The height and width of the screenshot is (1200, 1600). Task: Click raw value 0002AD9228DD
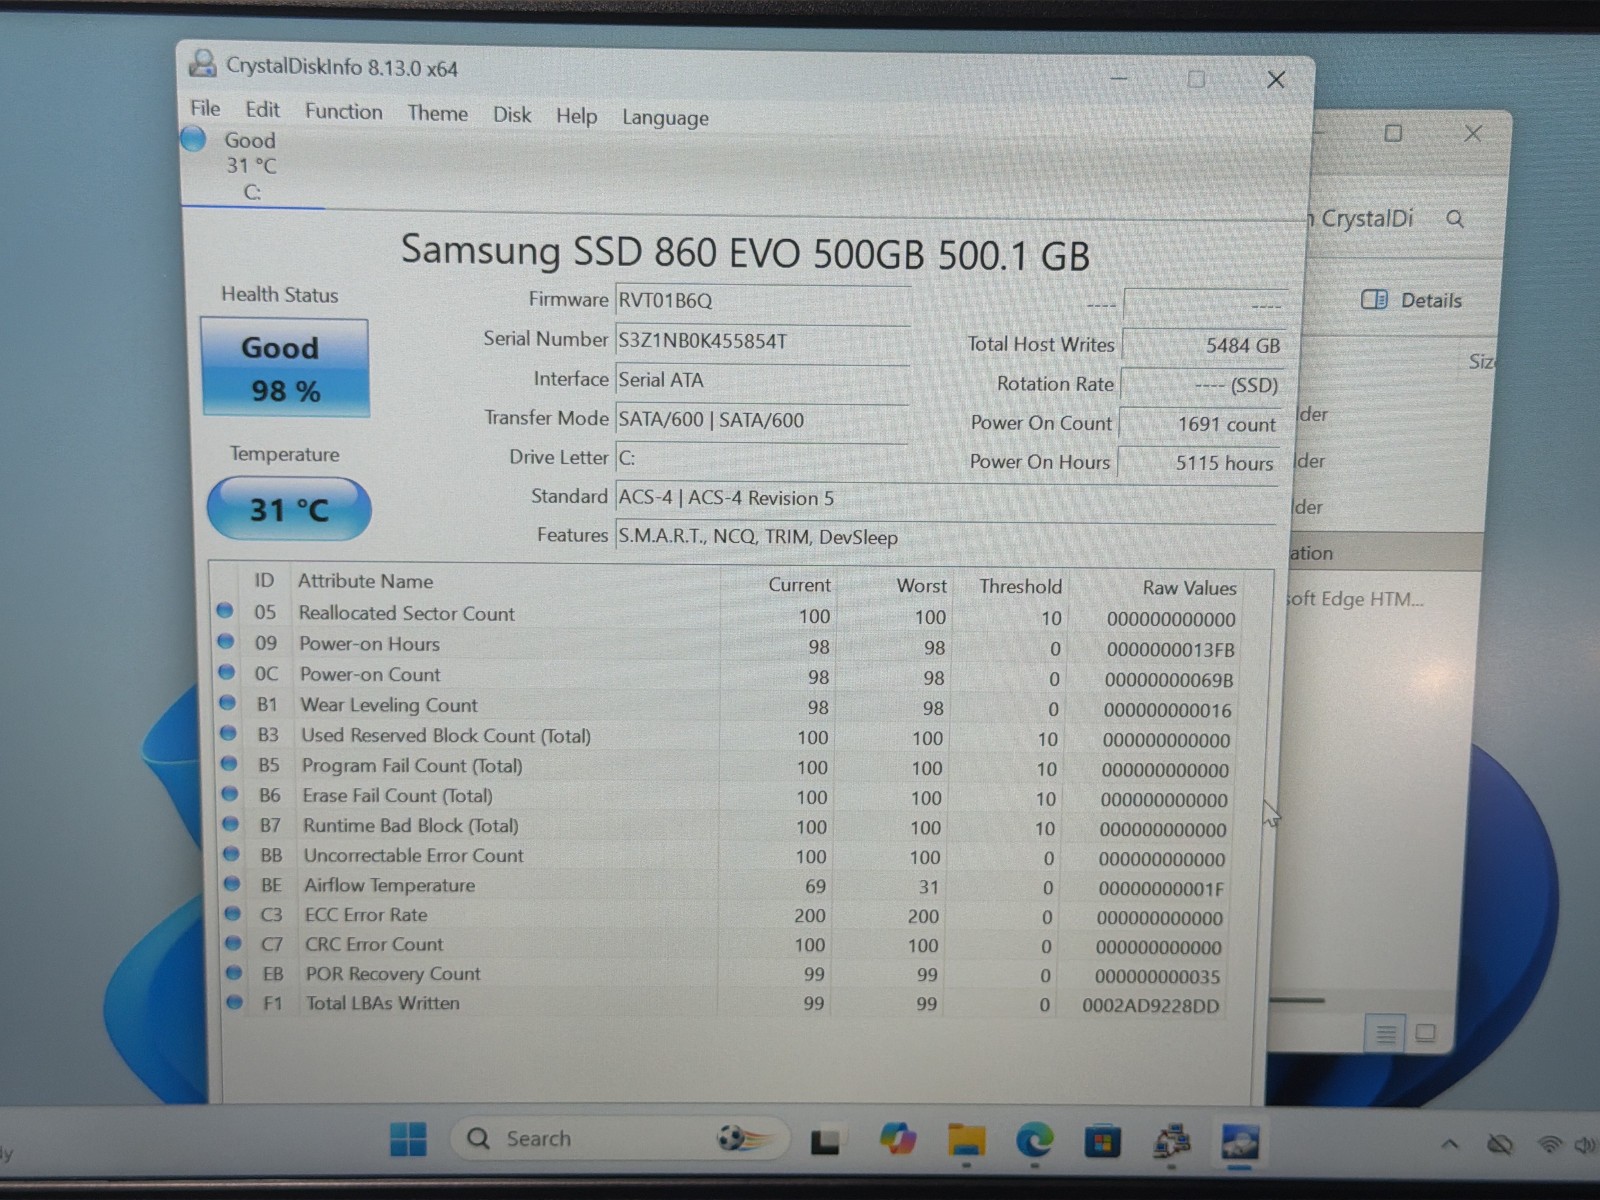[x=1150, y=1006]
